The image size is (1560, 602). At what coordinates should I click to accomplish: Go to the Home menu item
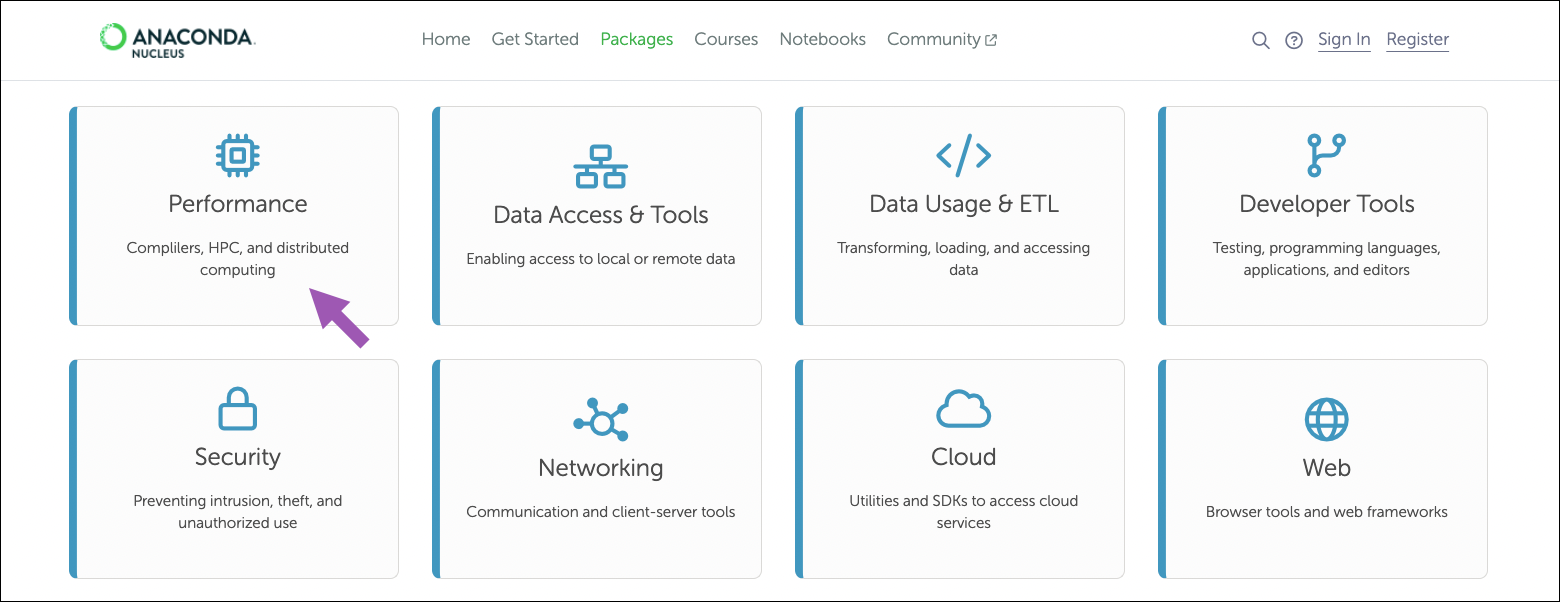pyautogui.click(x=446, y=39)
